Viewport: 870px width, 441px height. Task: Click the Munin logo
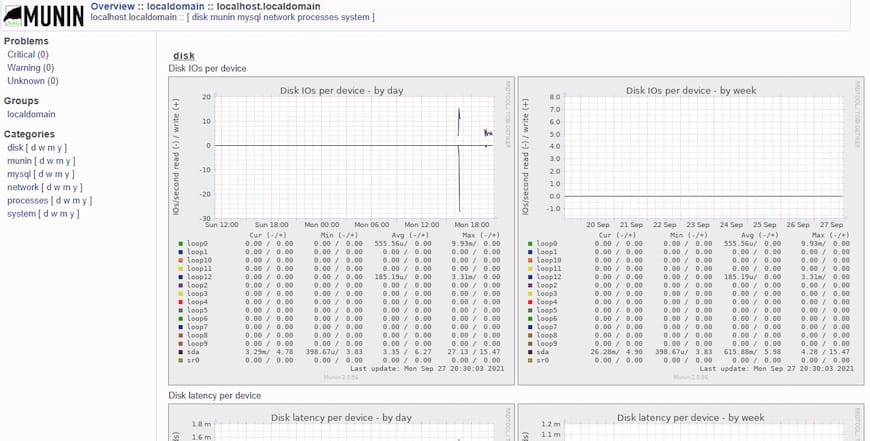[43, 16]
